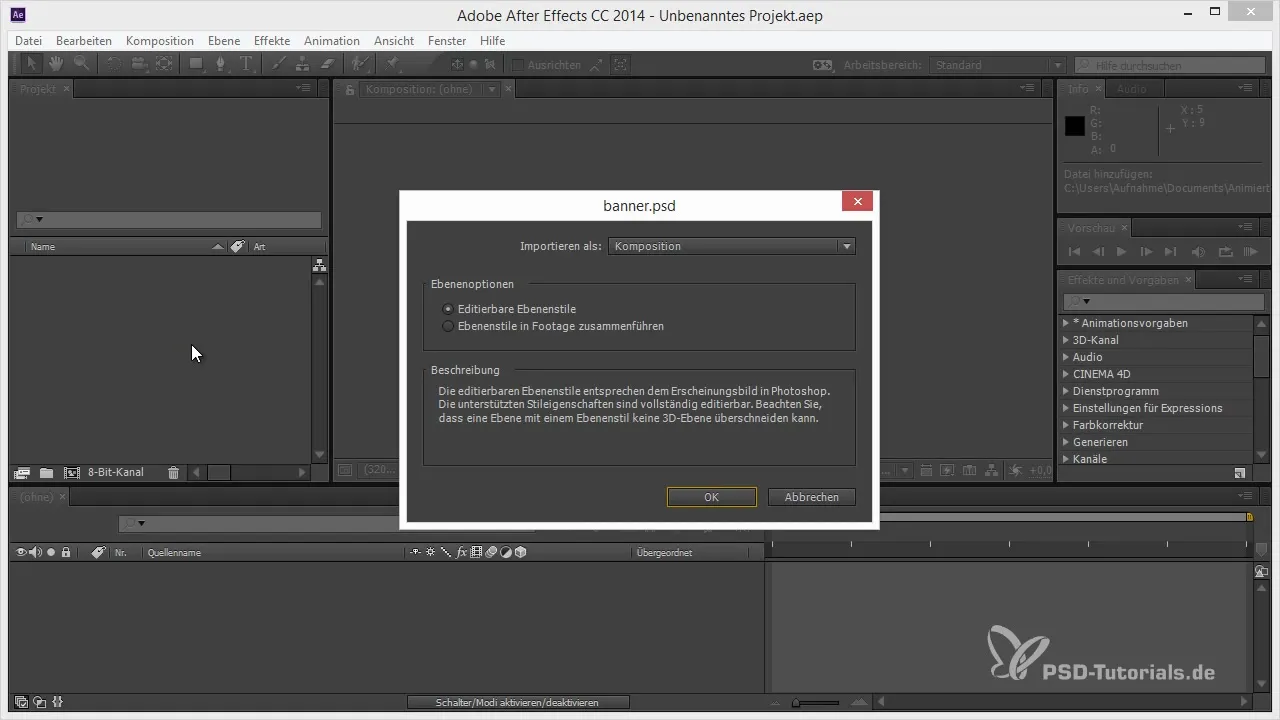This screenshot has height=720, width=1280.
Task: Select the Clone Stamp tool
Action: [x=303, y=65]
